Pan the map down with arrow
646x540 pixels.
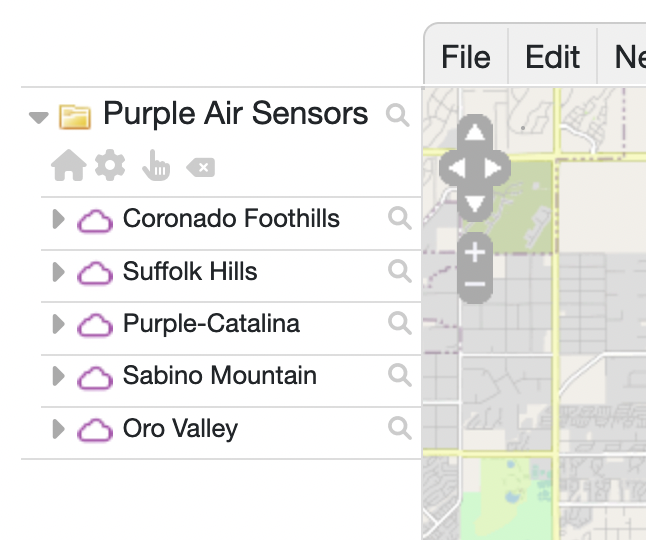476,203
